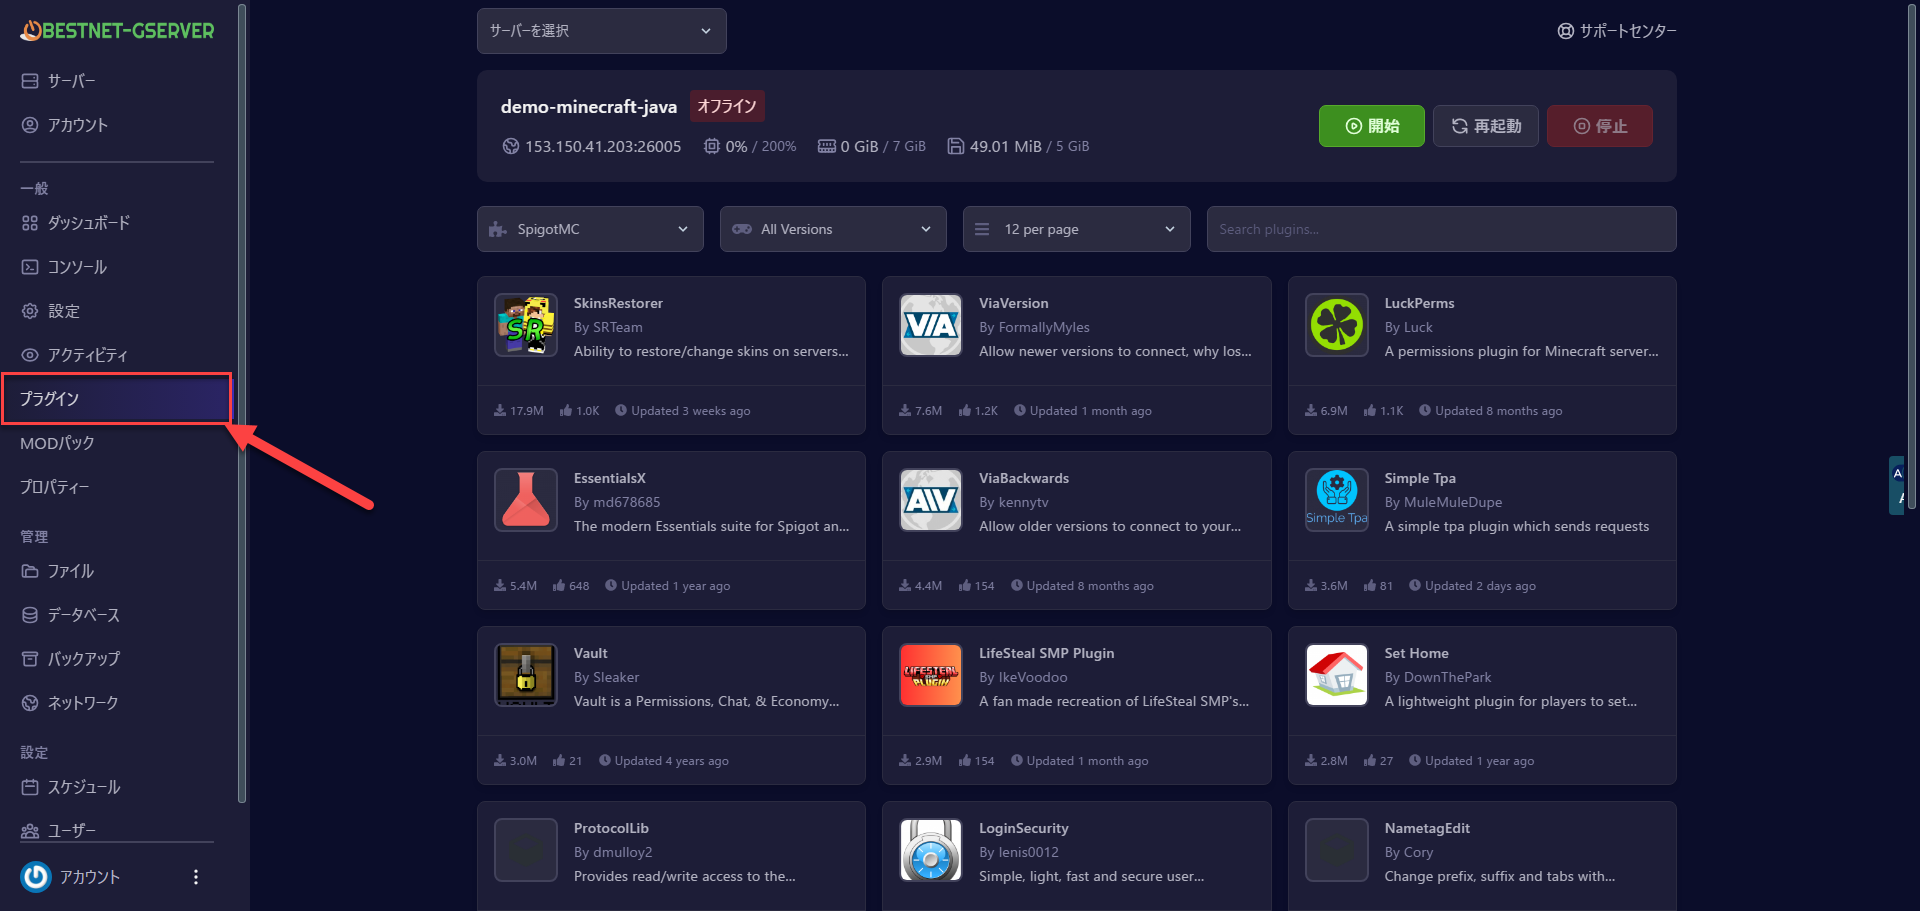The height and width of the screenshot is (911, 1920).
Task: Click Simple Tpa plugin icon
Action: coord(1337,500)
